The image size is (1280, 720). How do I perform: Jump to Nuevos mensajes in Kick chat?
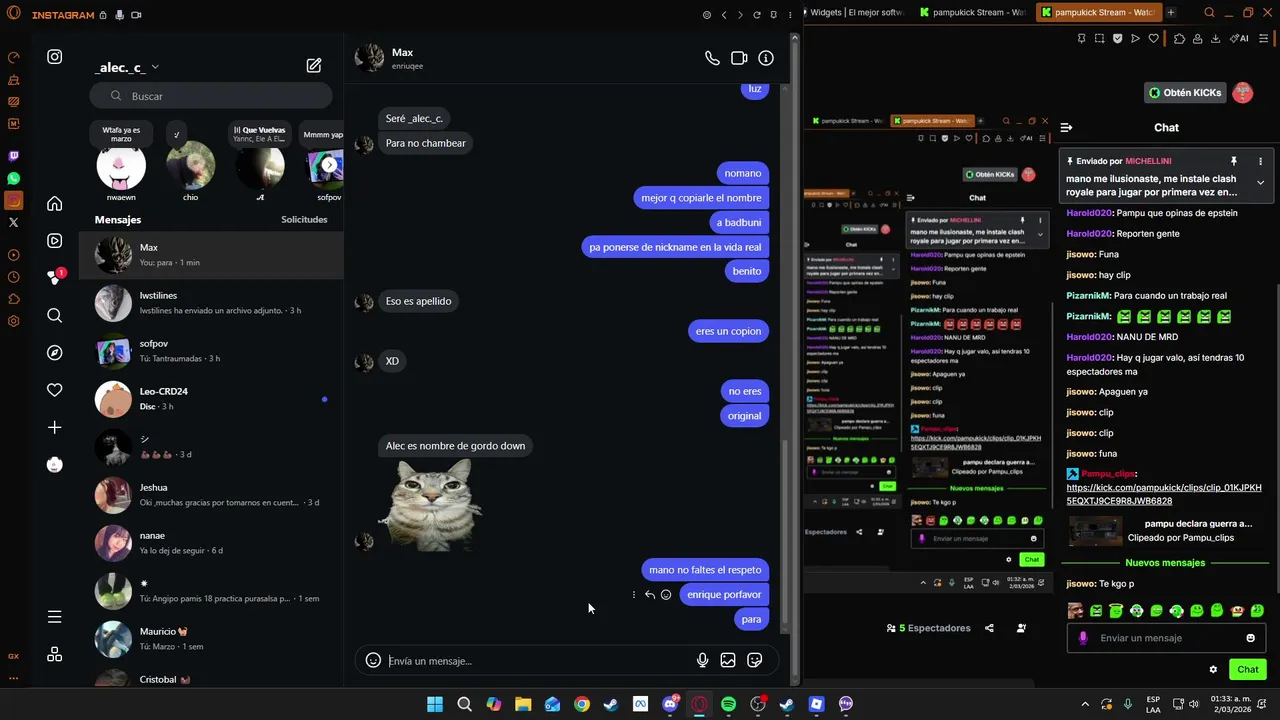(x=1165, y=563)
